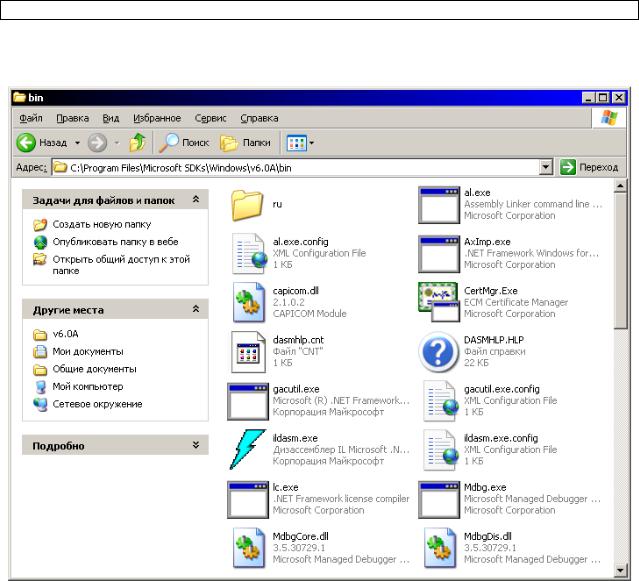The image size is (639, 581).
Task: Select the ildasm.exe.config file icon
Action: (441, 450)
